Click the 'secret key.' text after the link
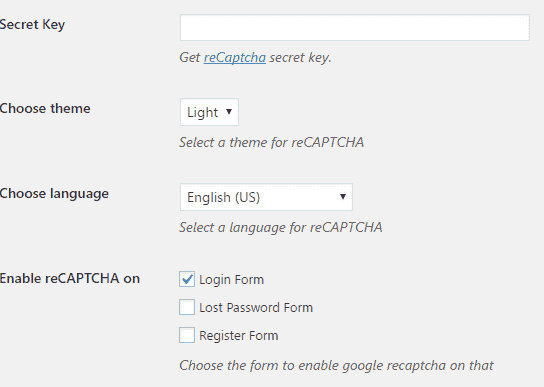Image resolution: width=544 pixels, height=387 pixels. coord(300,58)
